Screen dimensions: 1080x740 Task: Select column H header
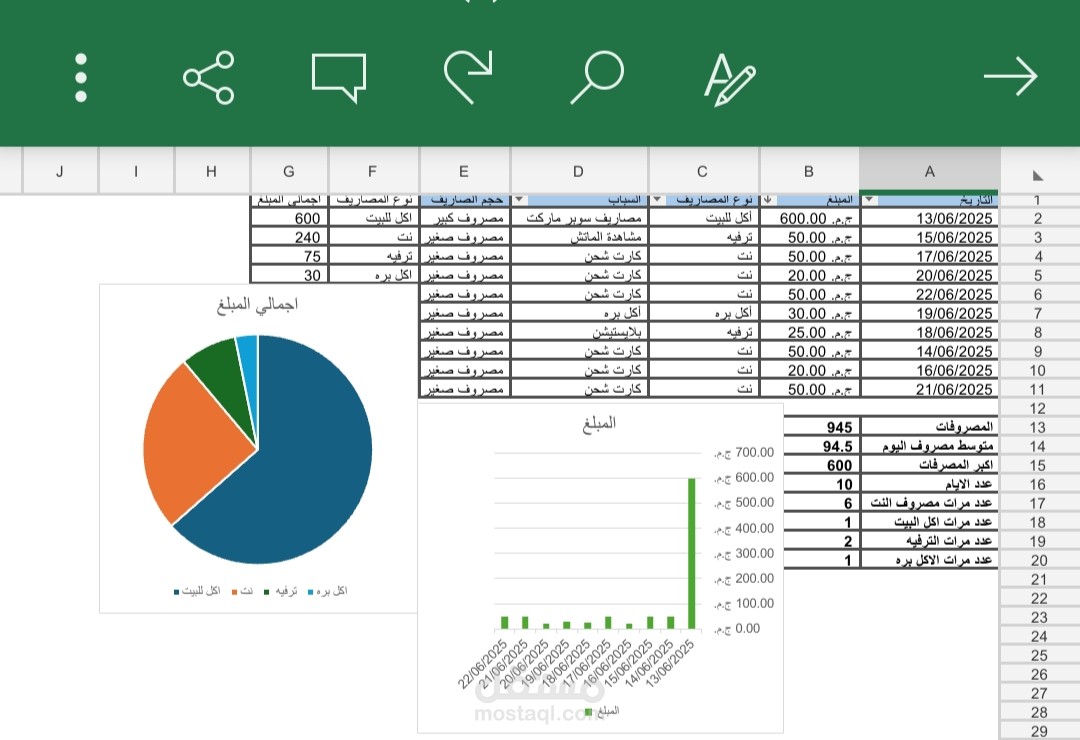point(211,171)
